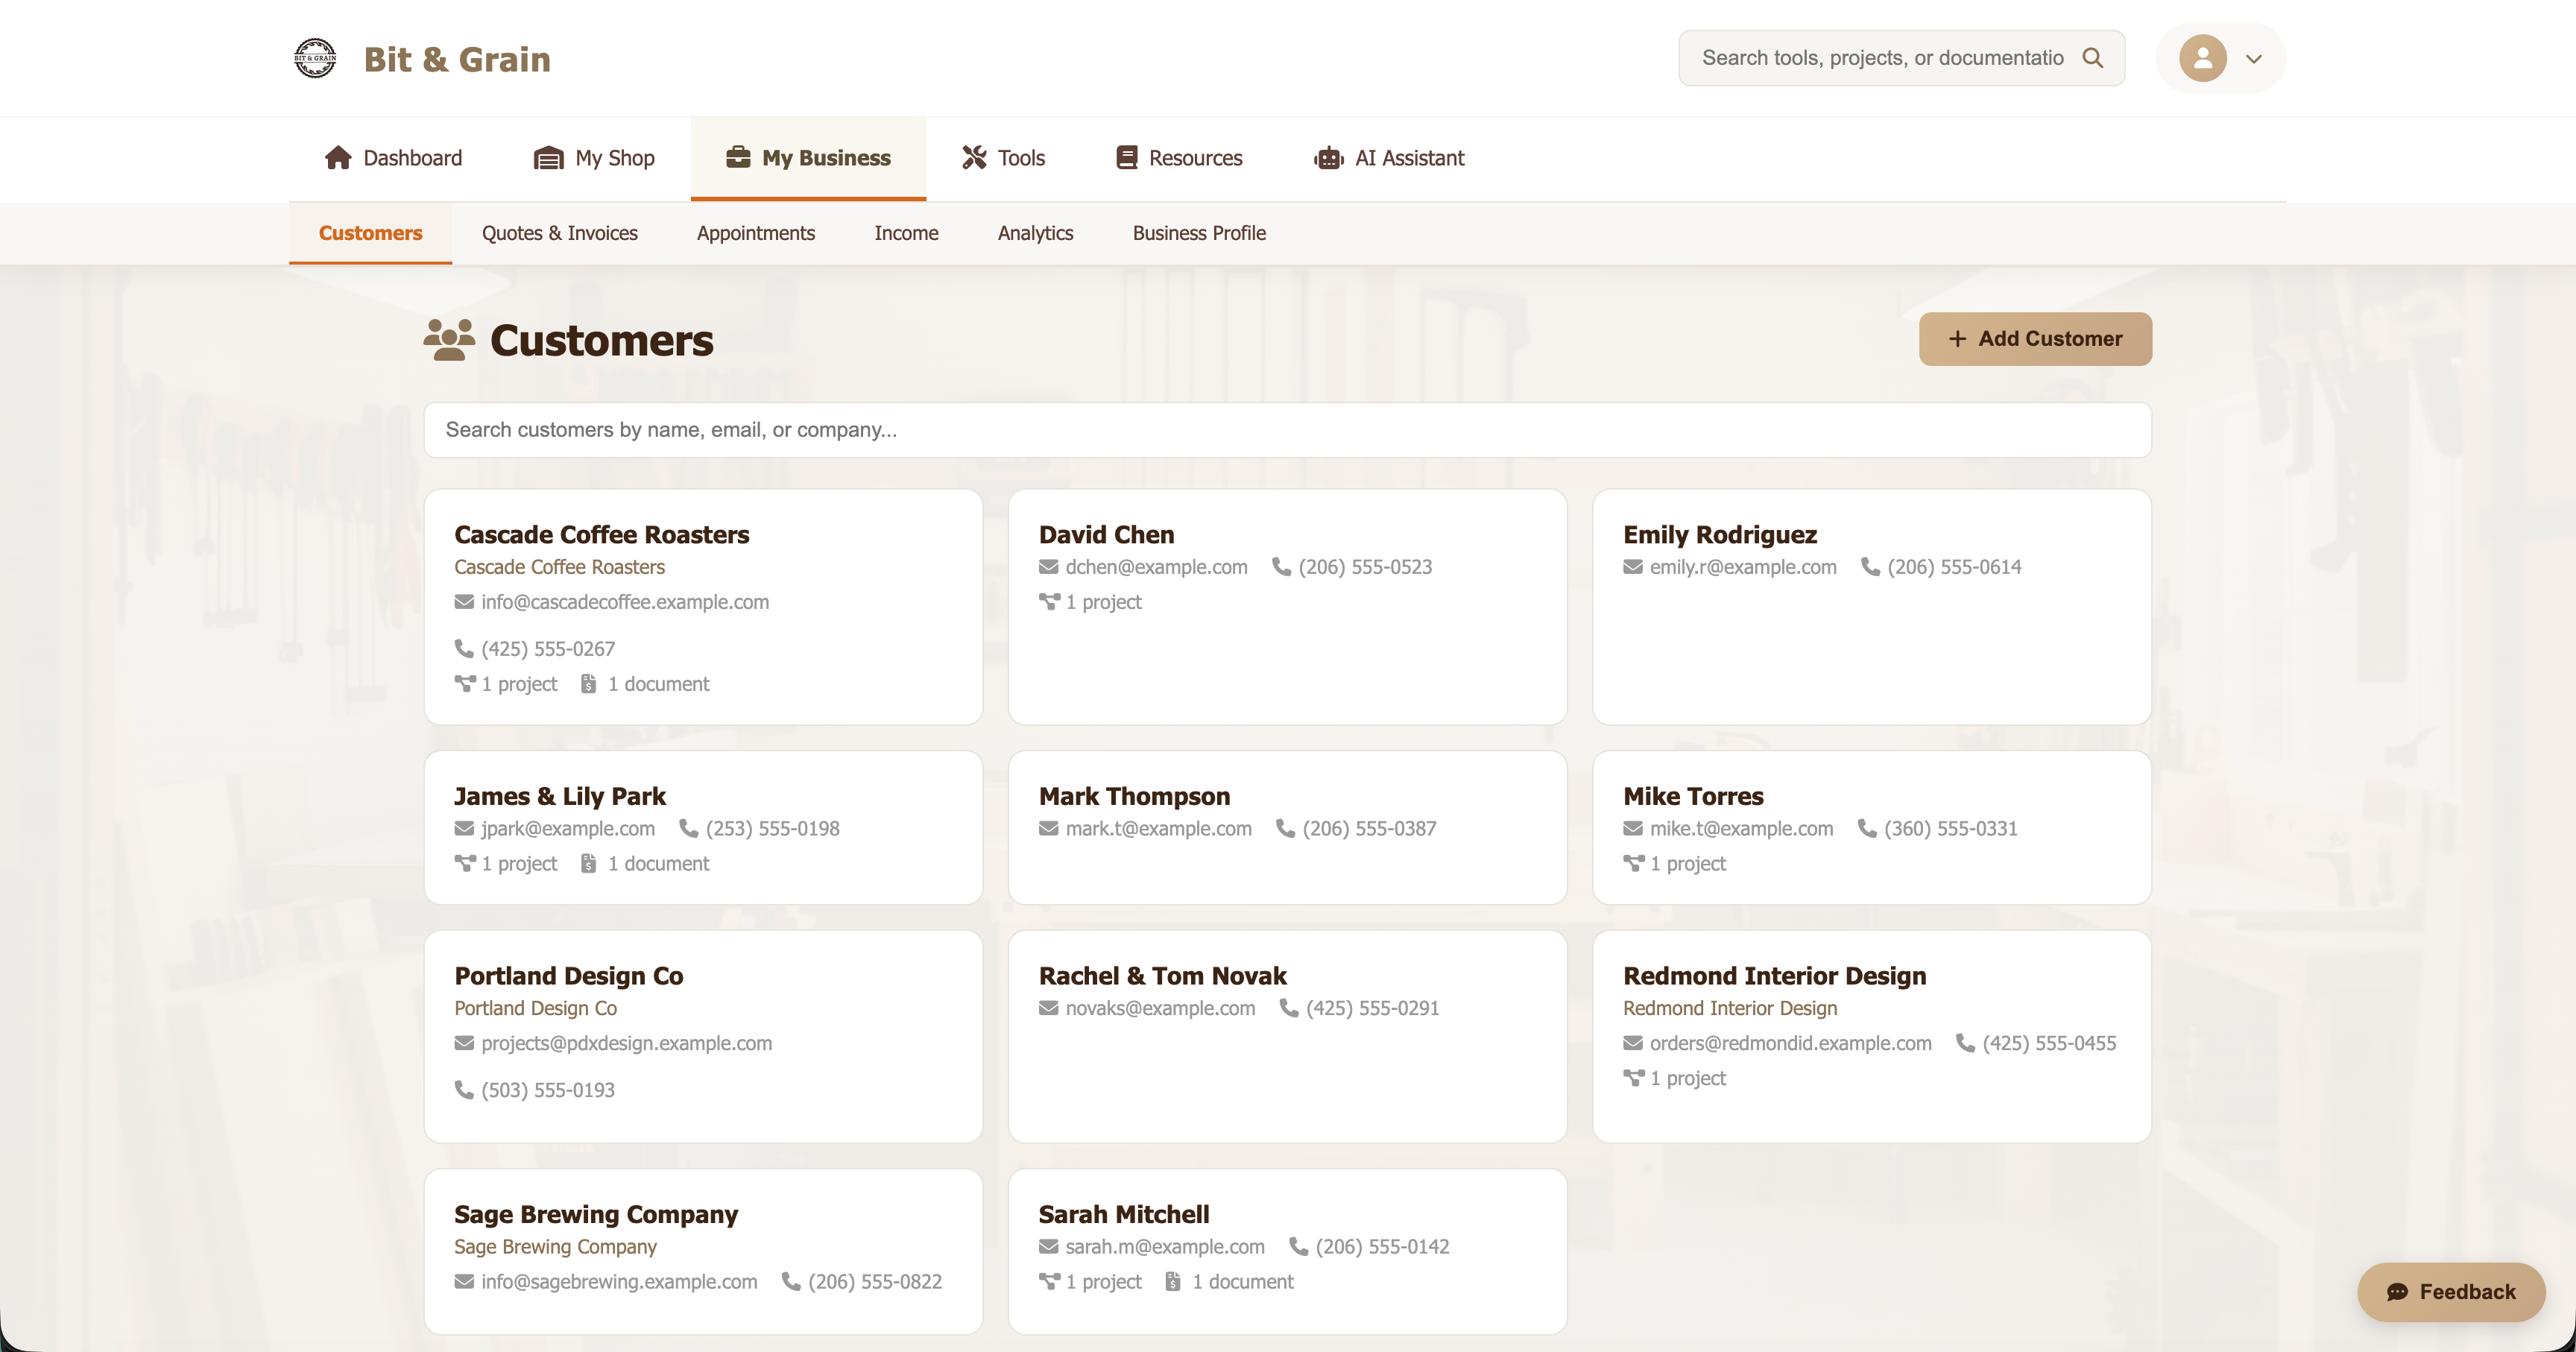Screen dimensions: 2576x1352
Task: Select the My Shop storefront icon
Action: click(549, 157)
